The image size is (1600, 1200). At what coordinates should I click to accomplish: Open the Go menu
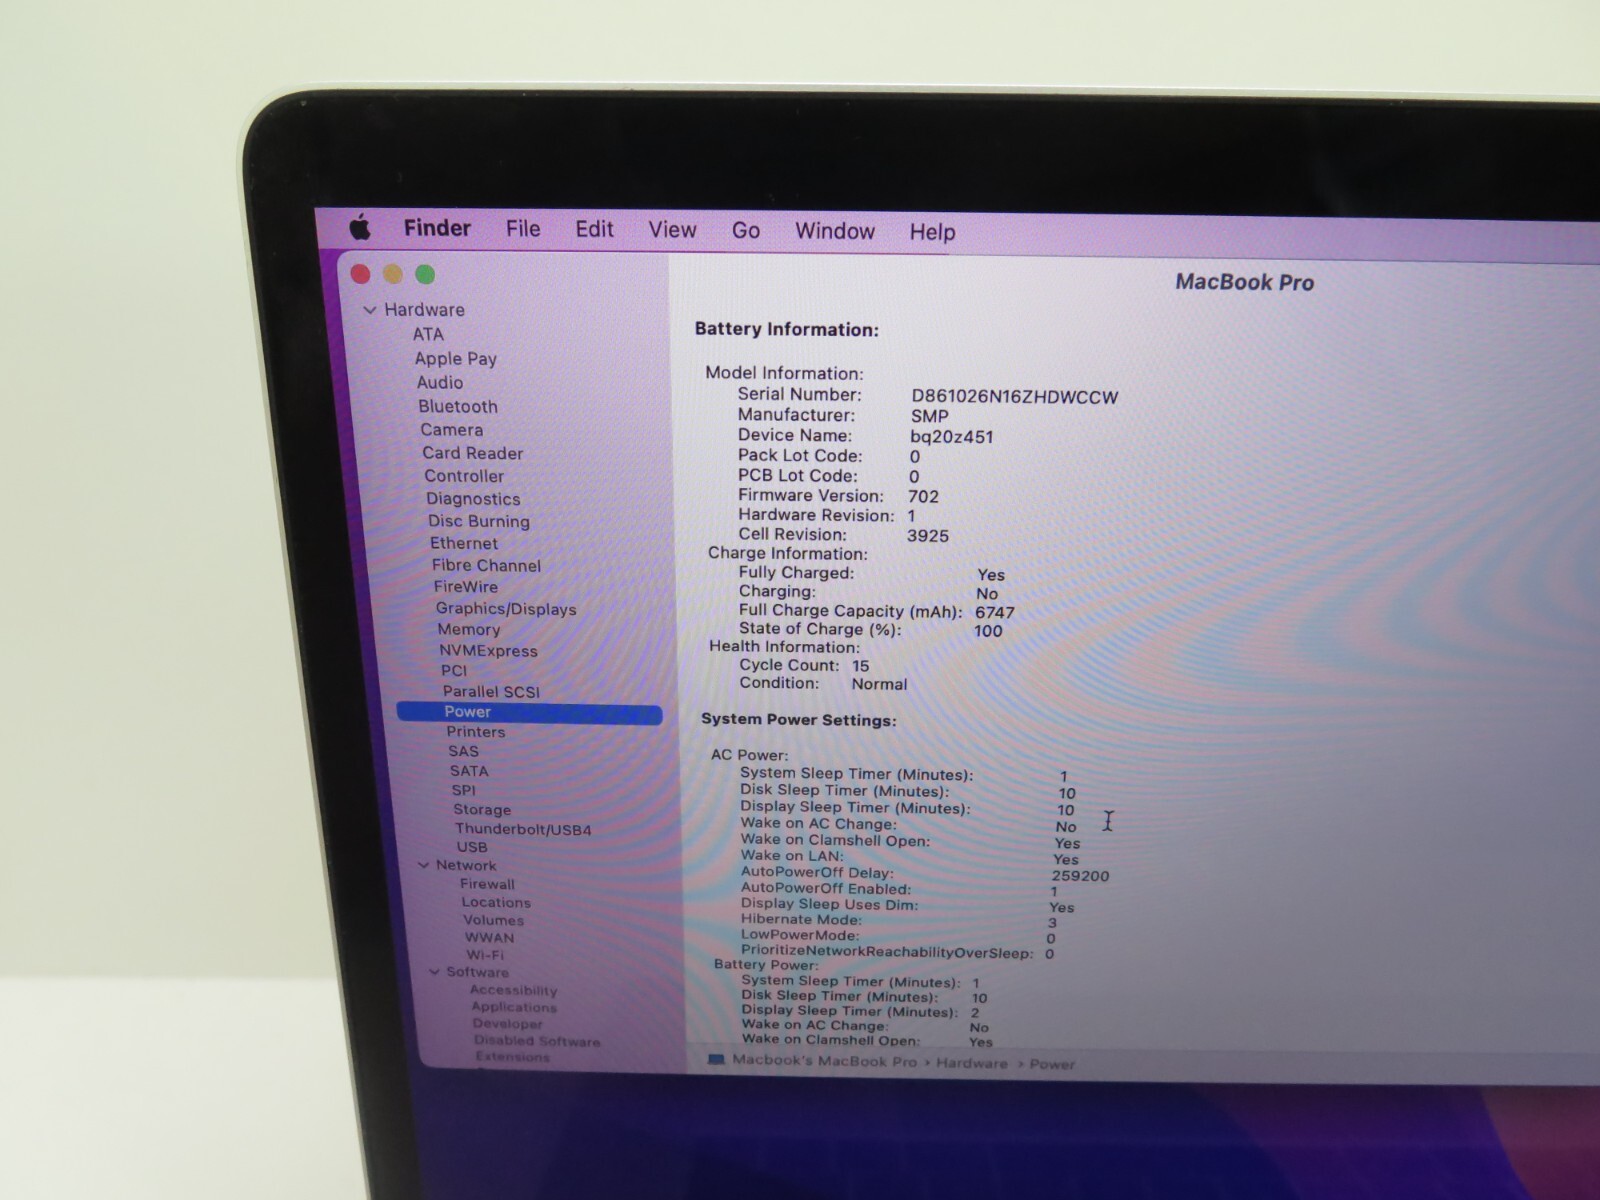pos(746,231)
